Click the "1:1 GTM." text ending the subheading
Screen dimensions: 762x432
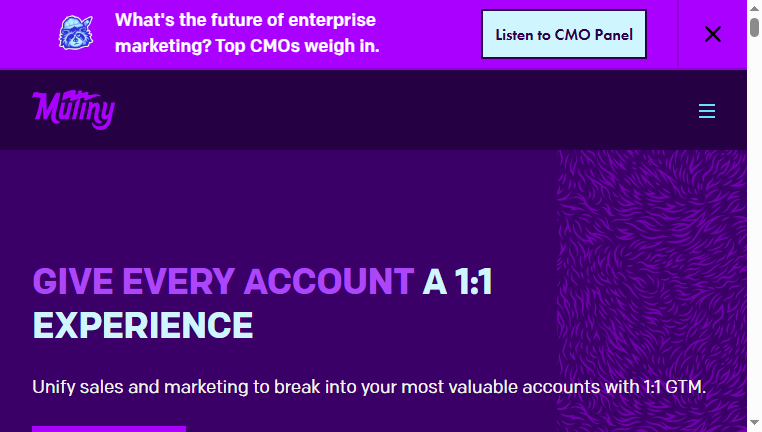pyautogui.click(x=674, y=387)
